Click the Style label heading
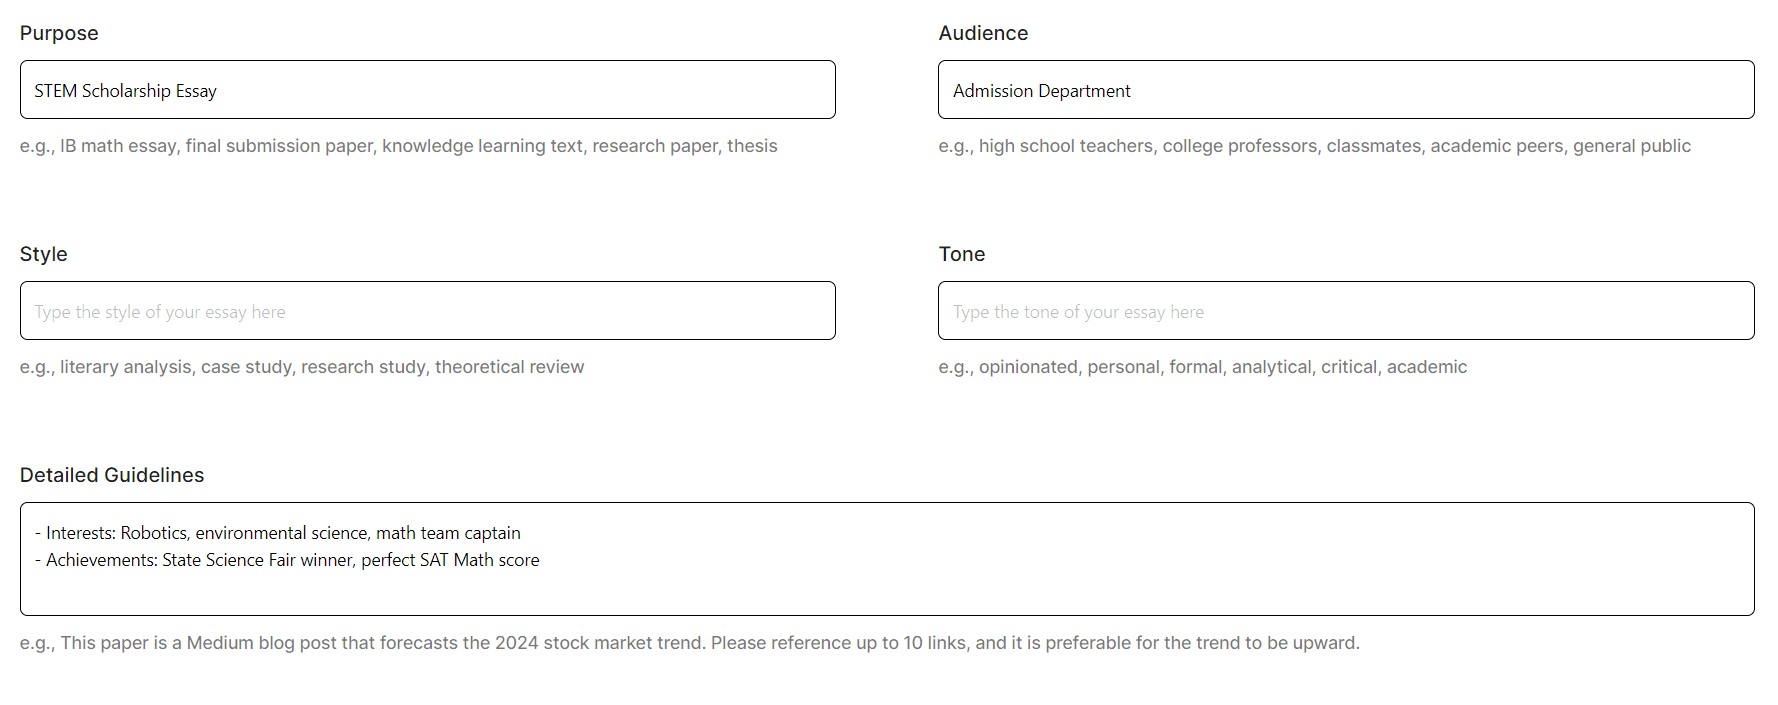The height and width of the screenshot is (705, 1778). pyautogui.click(x=44, y=254)
